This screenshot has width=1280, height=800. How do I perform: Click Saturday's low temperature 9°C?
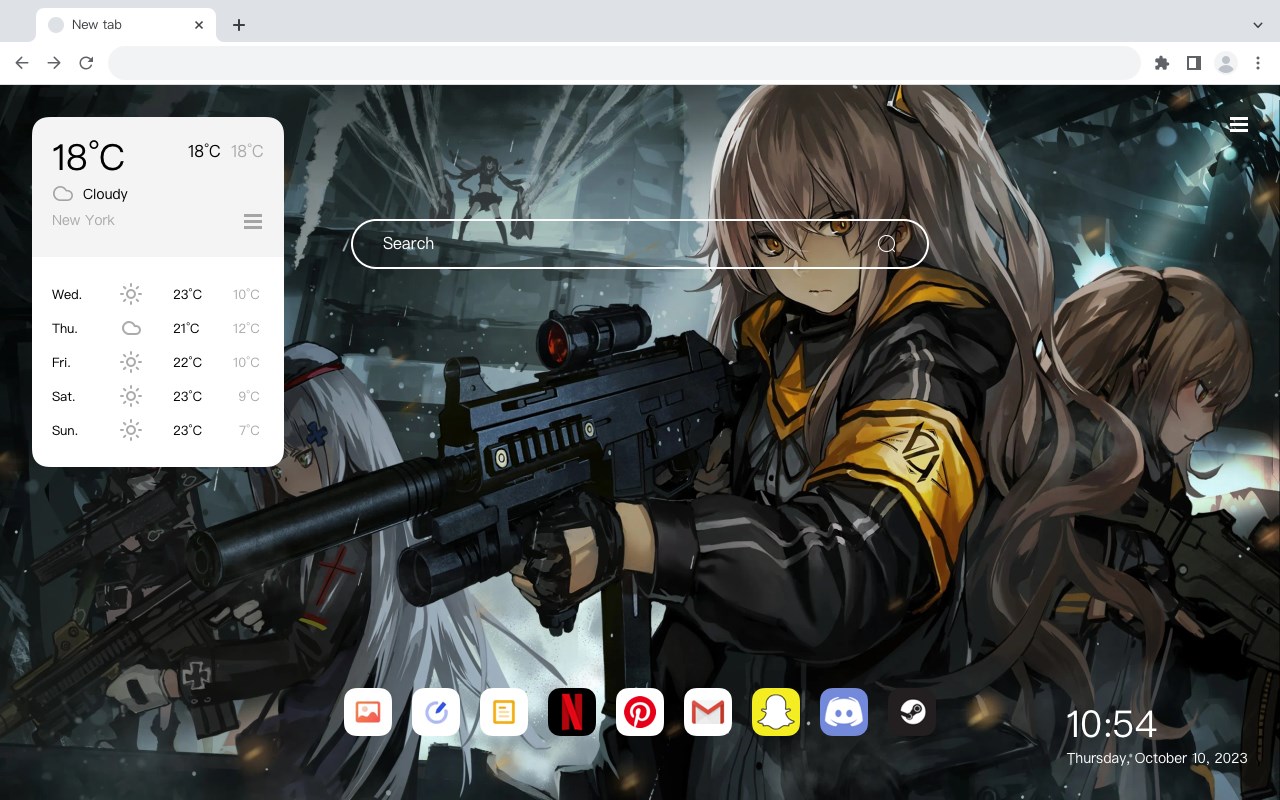[x=249, y=396]
